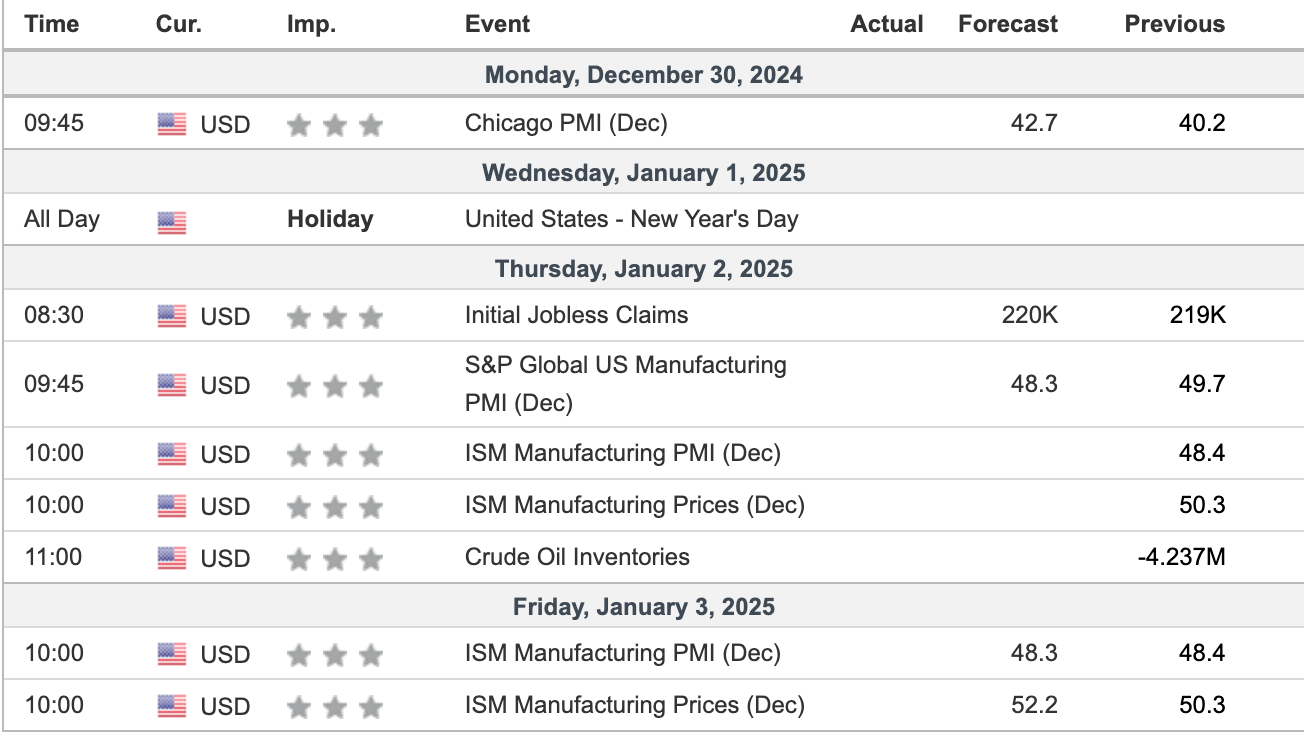This screenshot has height=736, width=1304.
Task: Open the Chicago PMI (Dec) event
Action: pos(566,124)
